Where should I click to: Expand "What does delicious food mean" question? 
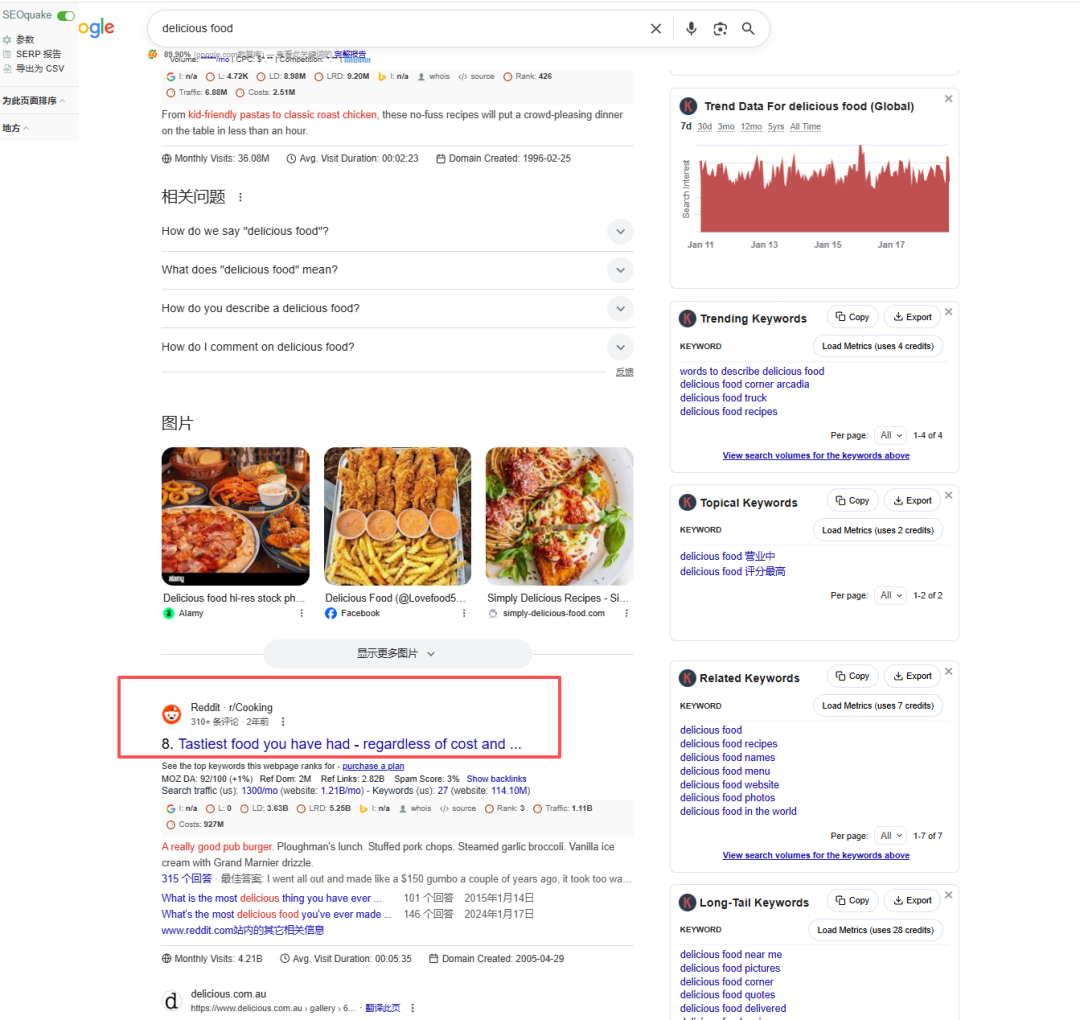click(x=620, y=270)
